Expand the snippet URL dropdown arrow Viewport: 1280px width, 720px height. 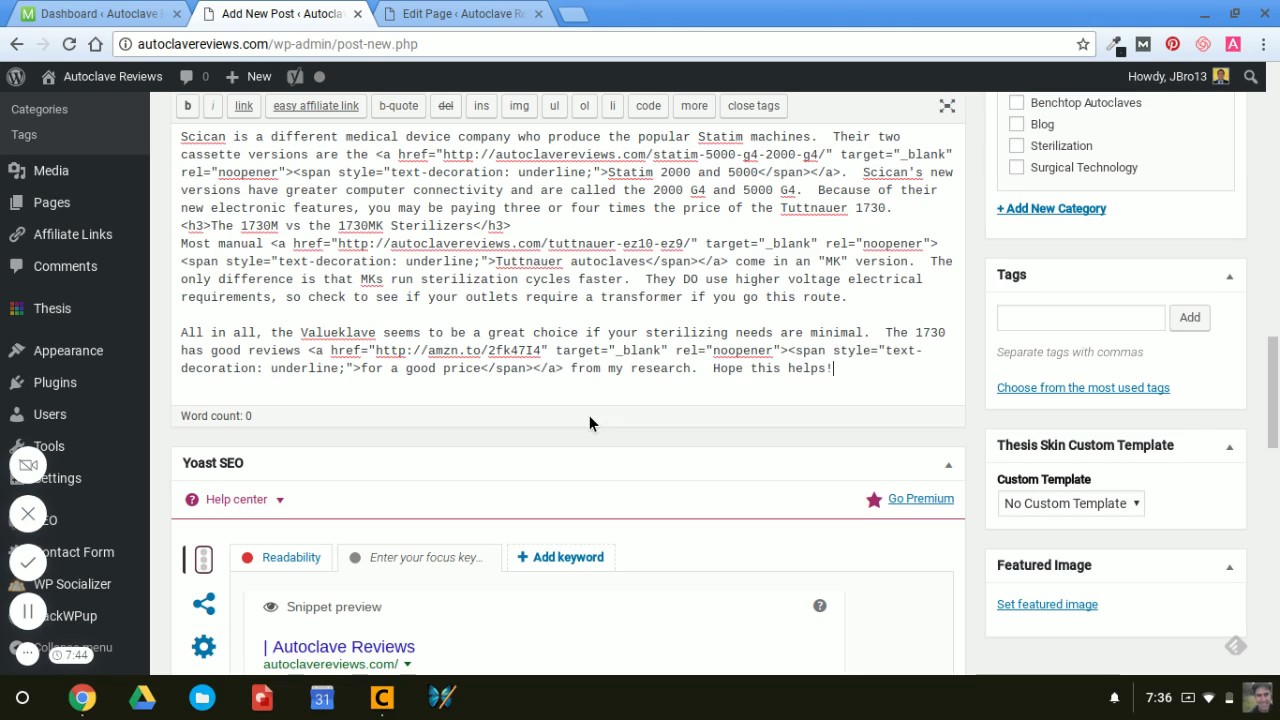tap(407, 664)
